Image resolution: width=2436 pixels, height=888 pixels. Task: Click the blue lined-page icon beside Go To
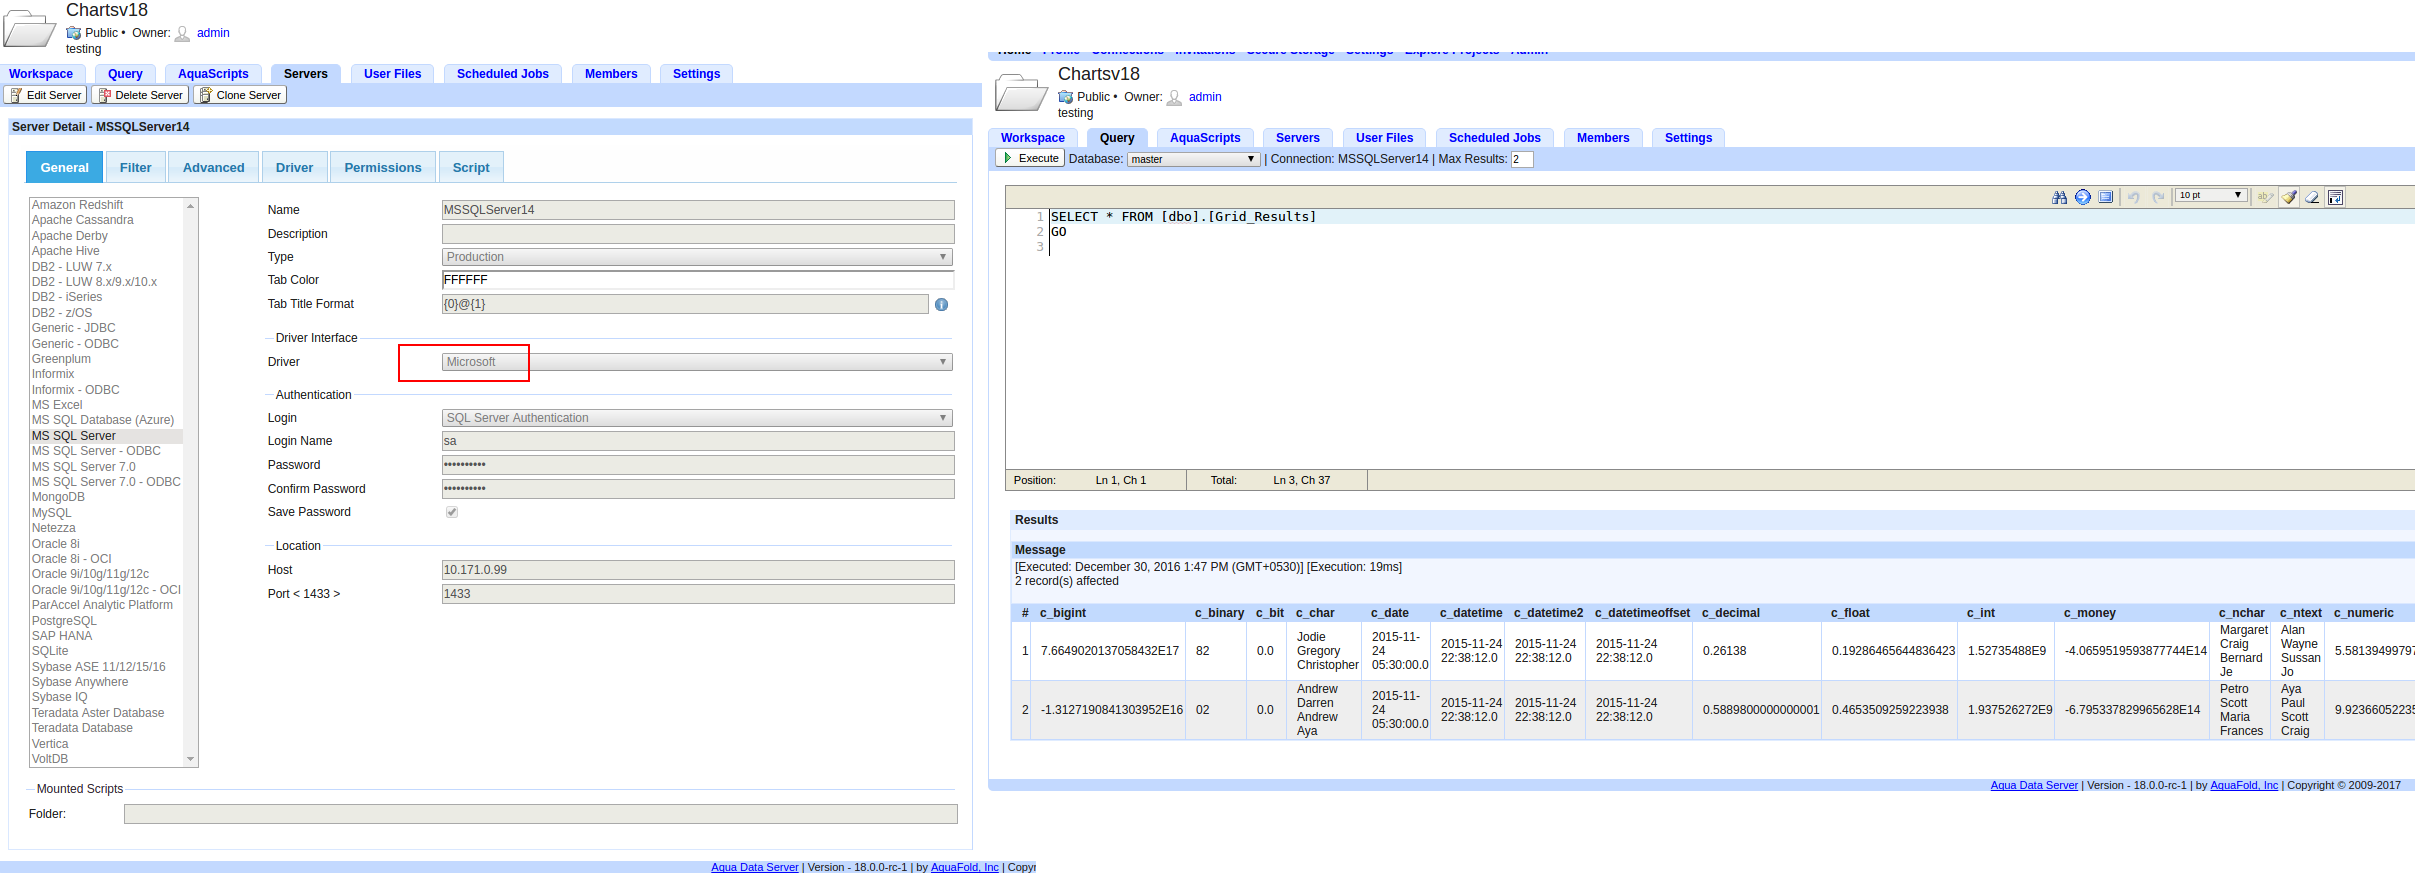click(2106, 197)
